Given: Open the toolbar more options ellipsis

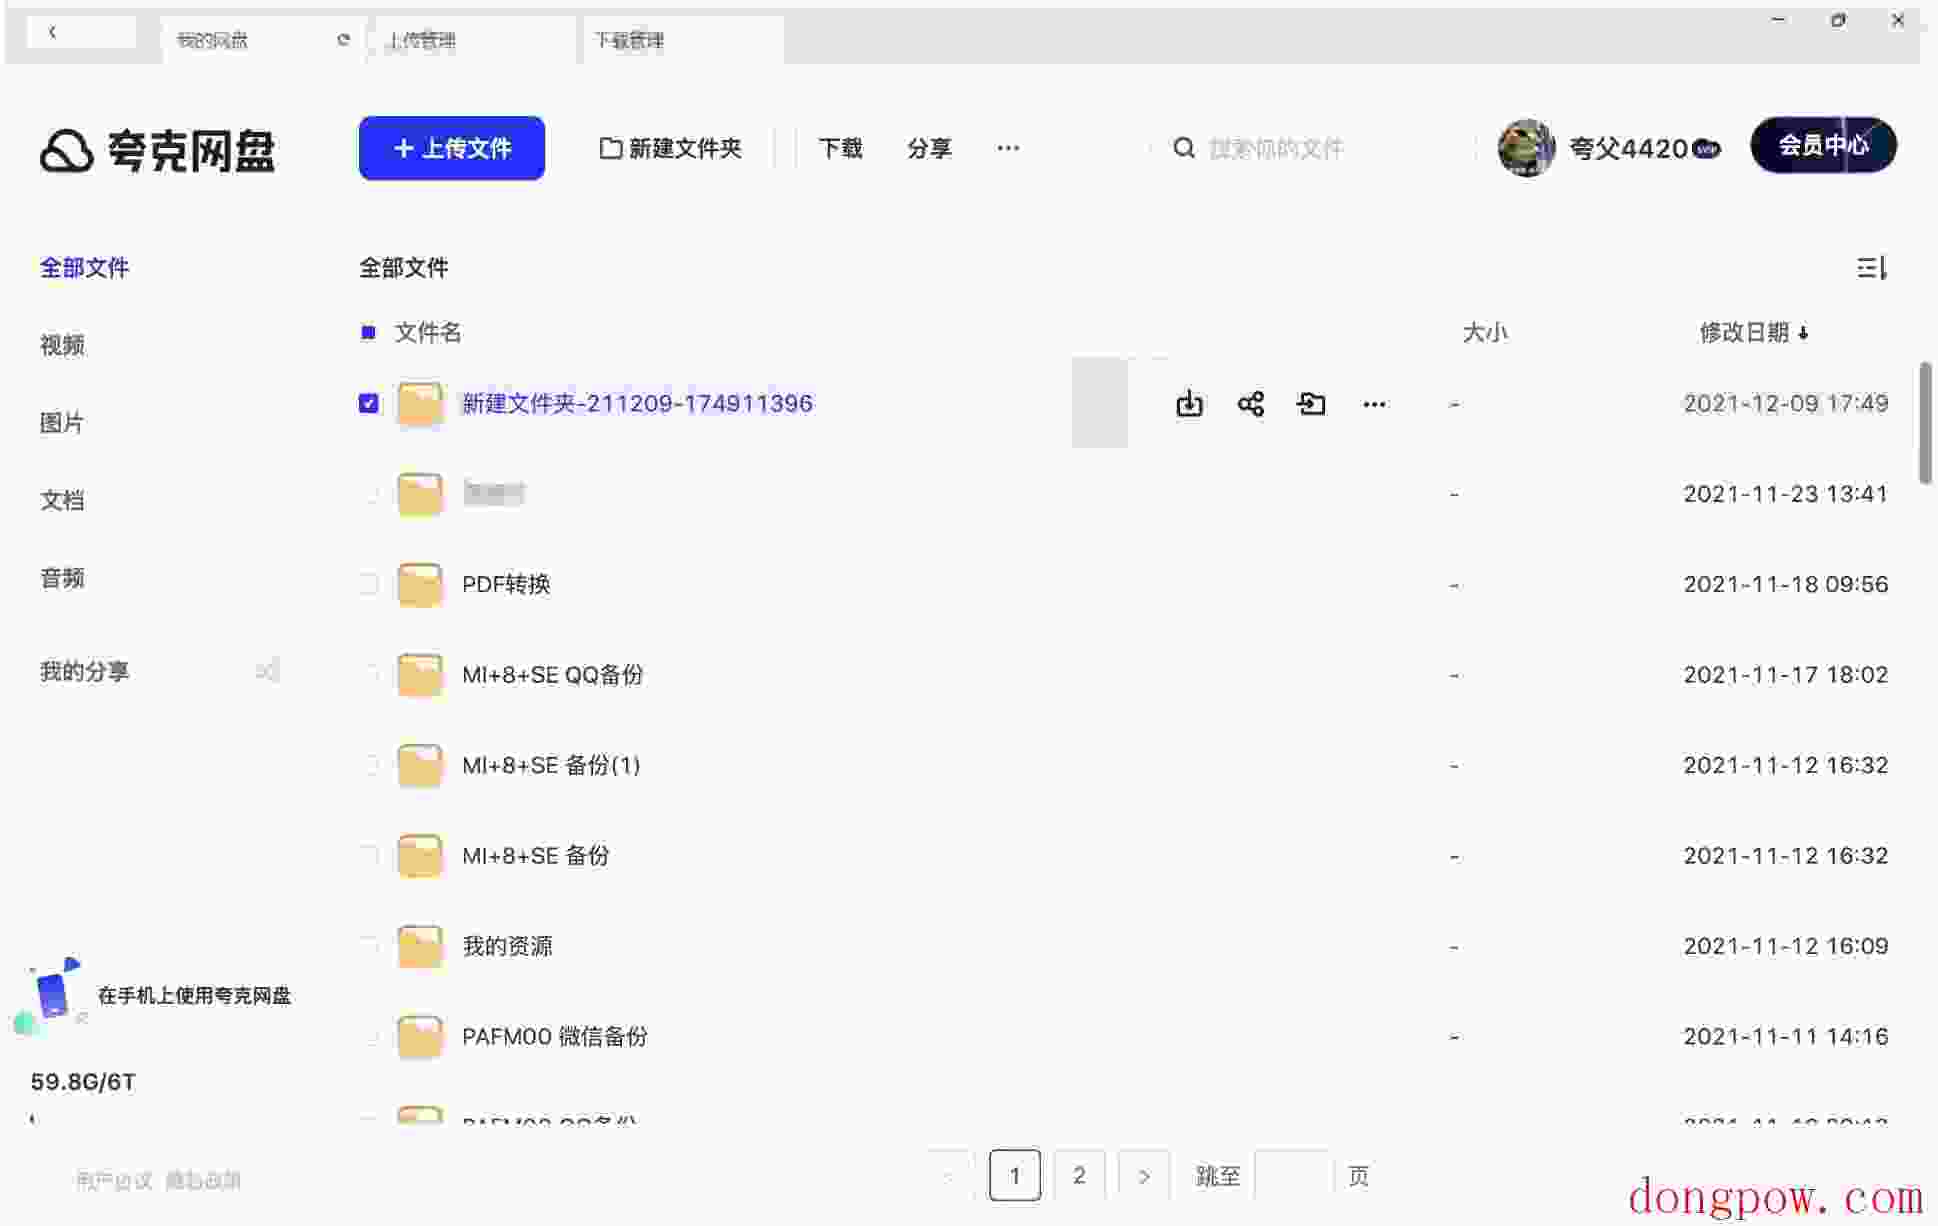Looking at the screenshot, I should click(1008, 148).
